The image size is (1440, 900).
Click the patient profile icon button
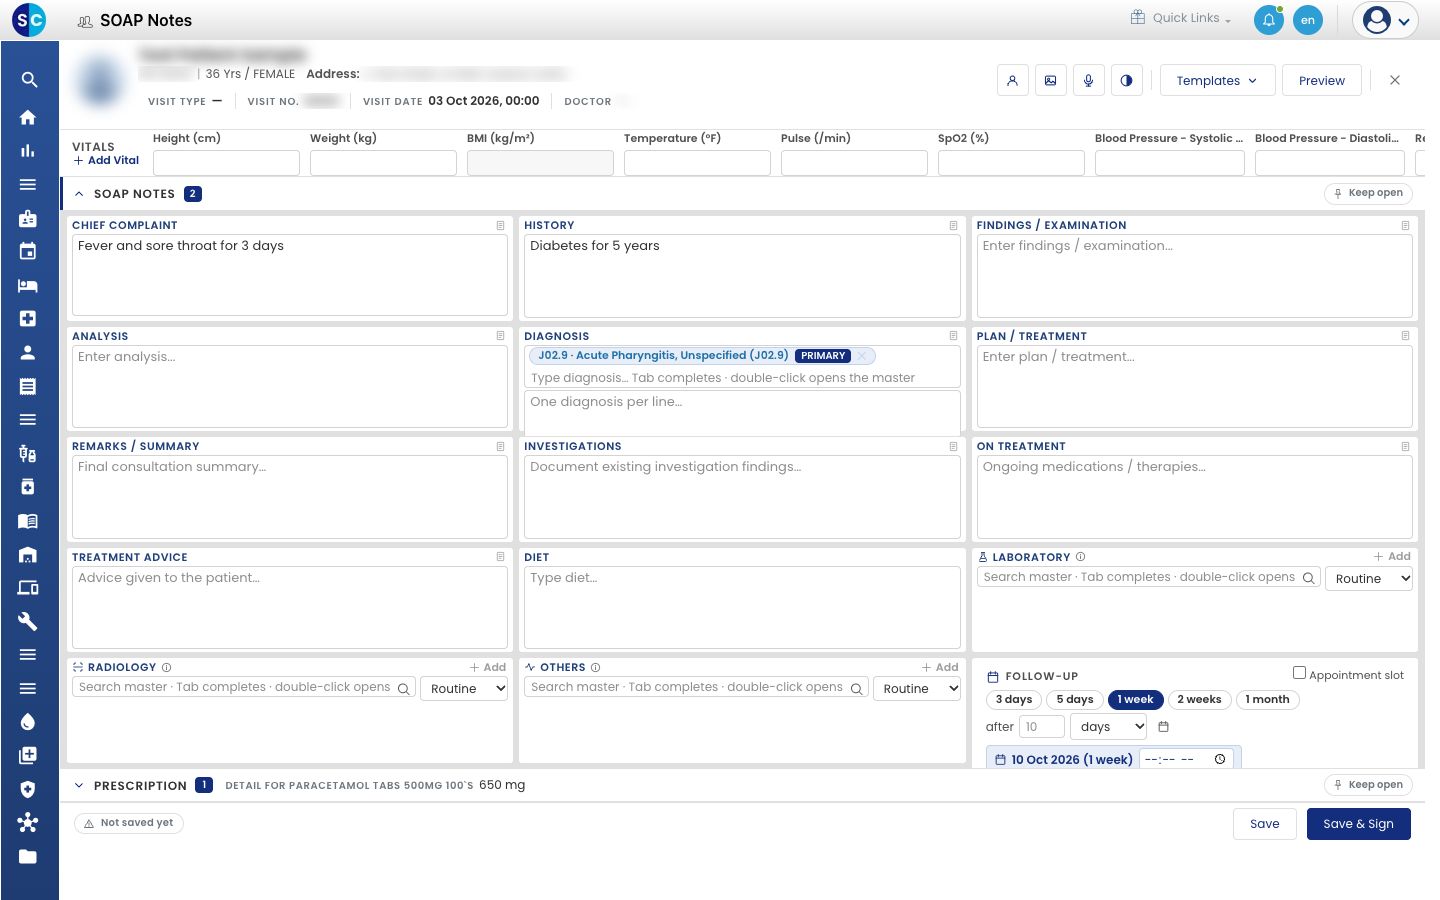(1012, 81)
